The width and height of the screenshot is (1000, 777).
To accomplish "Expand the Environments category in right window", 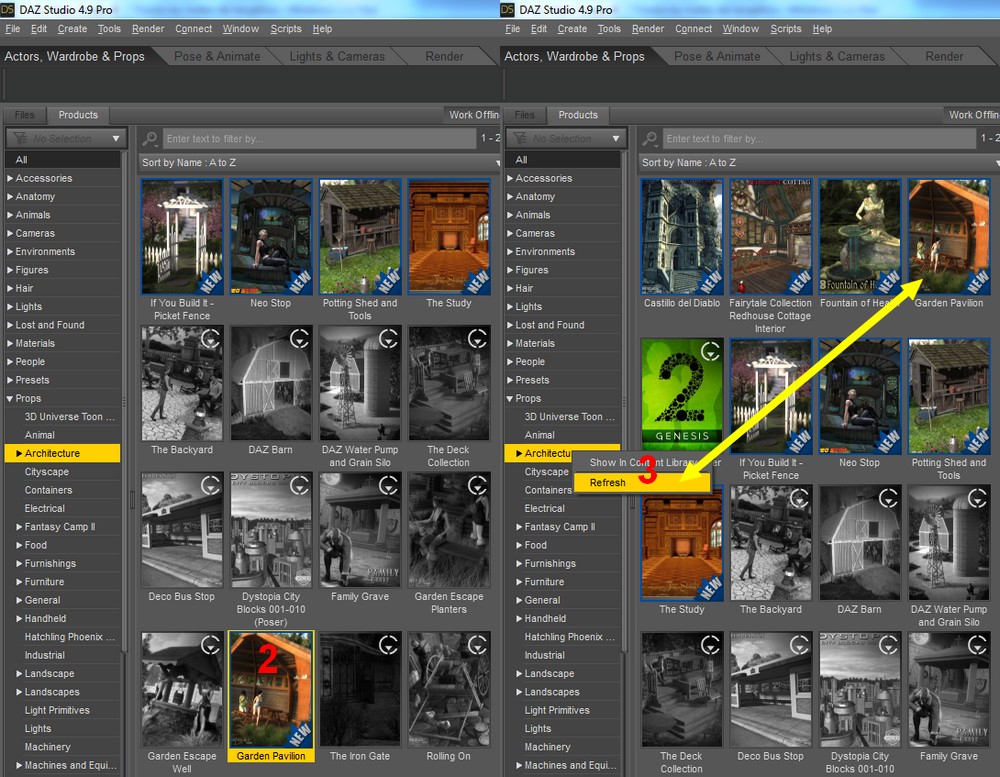I will point(510,252).
